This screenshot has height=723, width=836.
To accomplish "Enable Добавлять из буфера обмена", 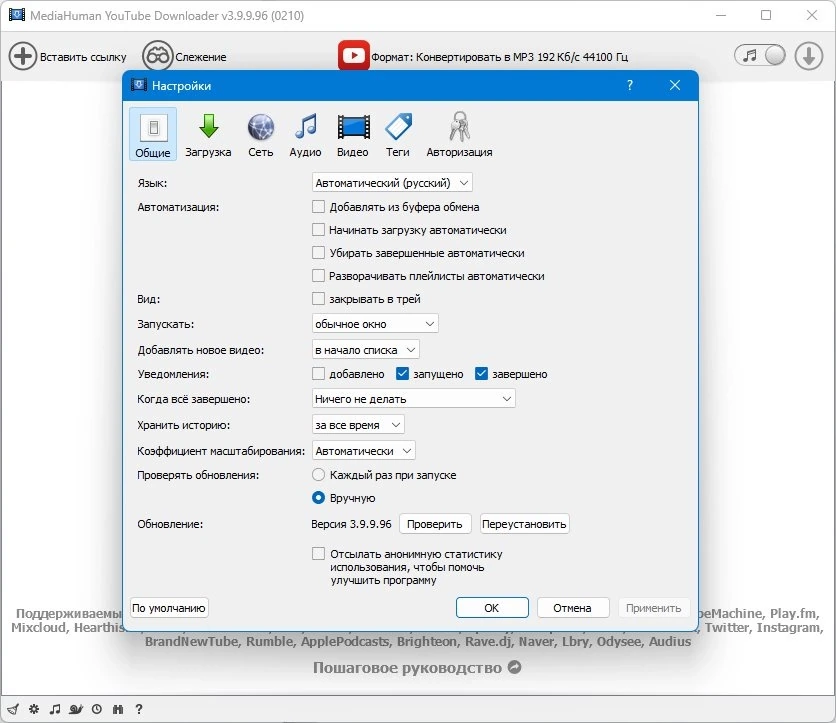I will tap(318, 206).
